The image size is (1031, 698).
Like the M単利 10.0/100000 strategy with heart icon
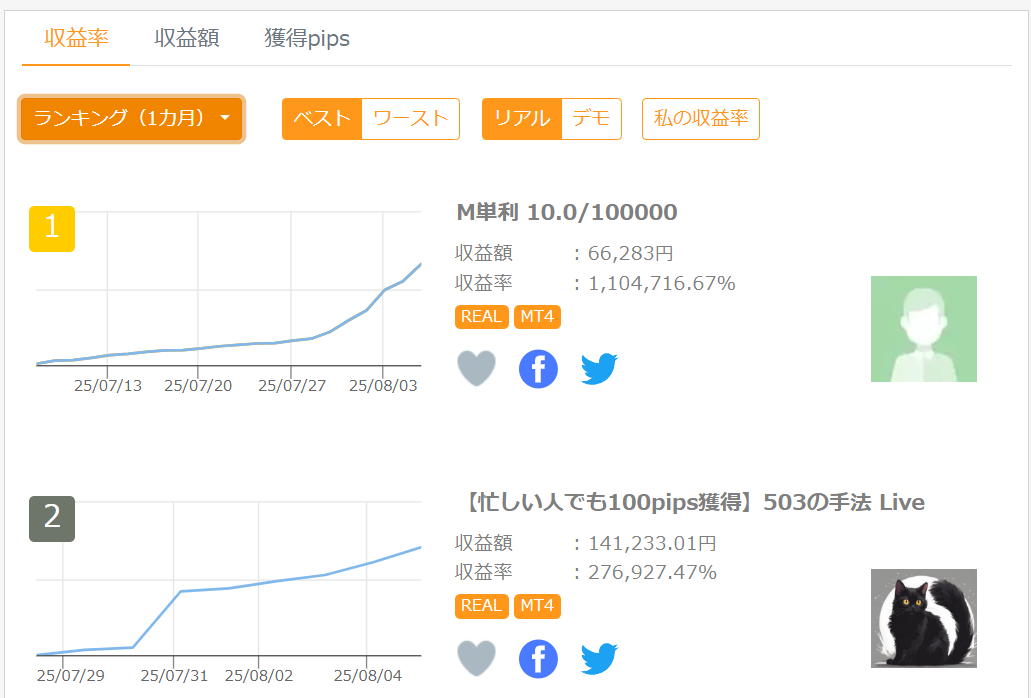tap(476, 369)
